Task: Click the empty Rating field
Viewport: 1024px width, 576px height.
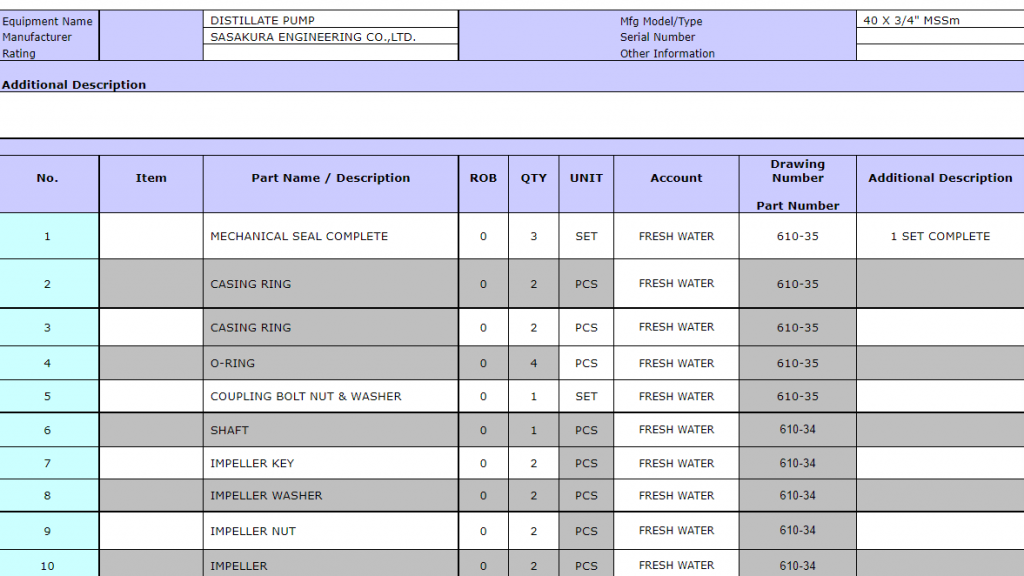Action: (x=330, y=53)
